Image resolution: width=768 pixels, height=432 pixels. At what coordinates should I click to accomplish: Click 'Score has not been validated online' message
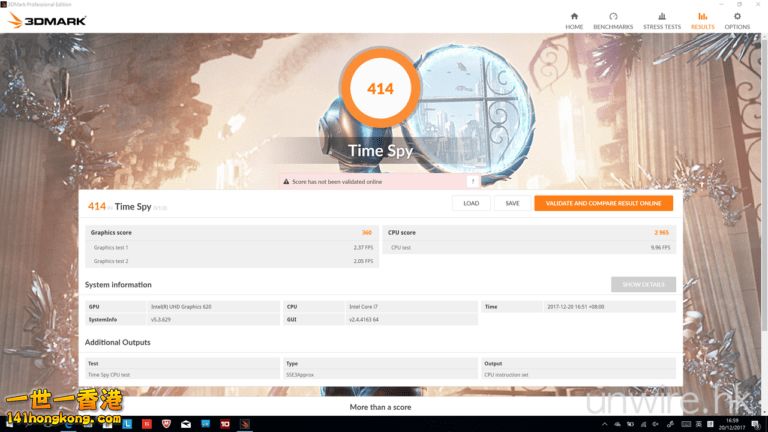(x=337, y=182)
